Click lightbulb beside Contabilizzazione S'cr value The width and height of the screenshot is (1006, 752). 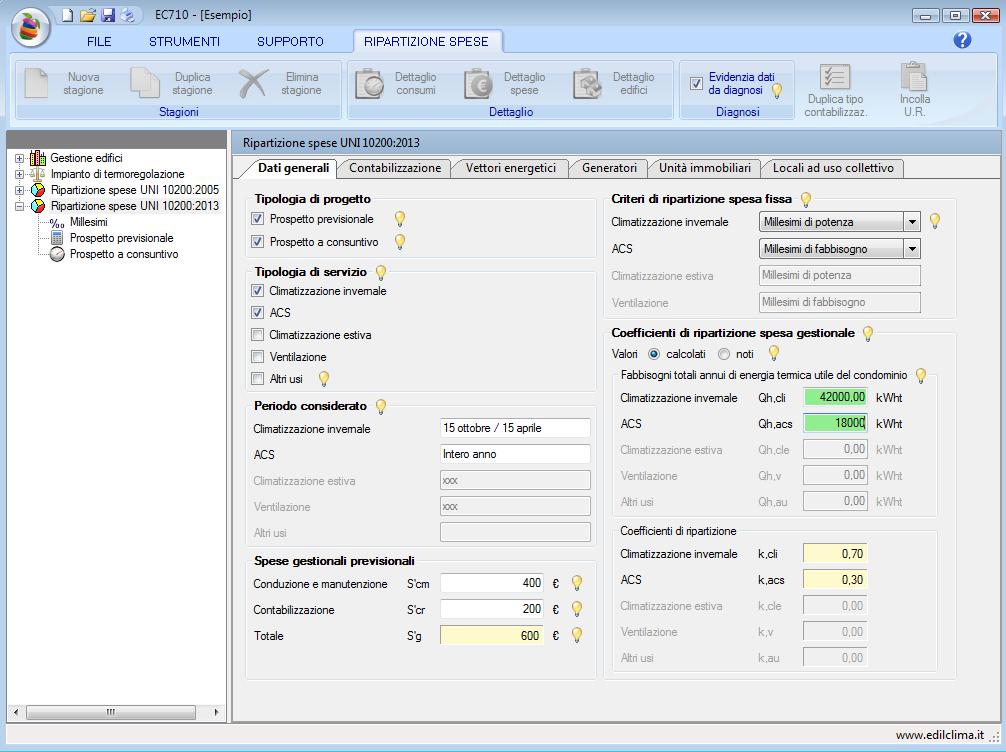577,608
